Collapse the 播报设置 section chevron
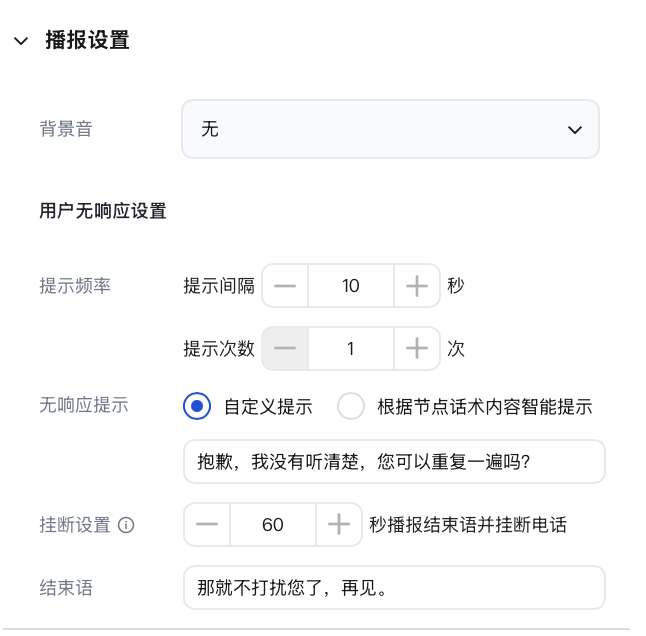 pyautogui.click(x=21, y=41)
